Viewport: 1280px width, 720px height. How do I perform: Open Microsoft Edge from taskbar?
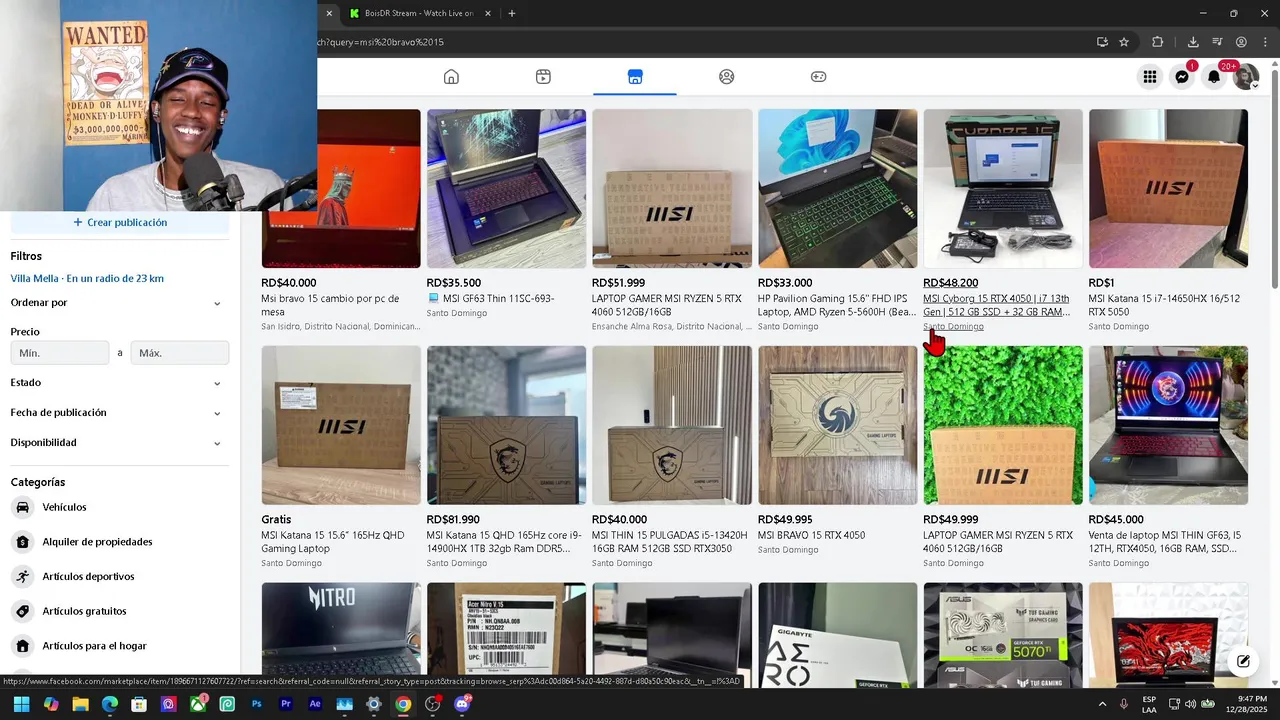[x=110, y=704]
